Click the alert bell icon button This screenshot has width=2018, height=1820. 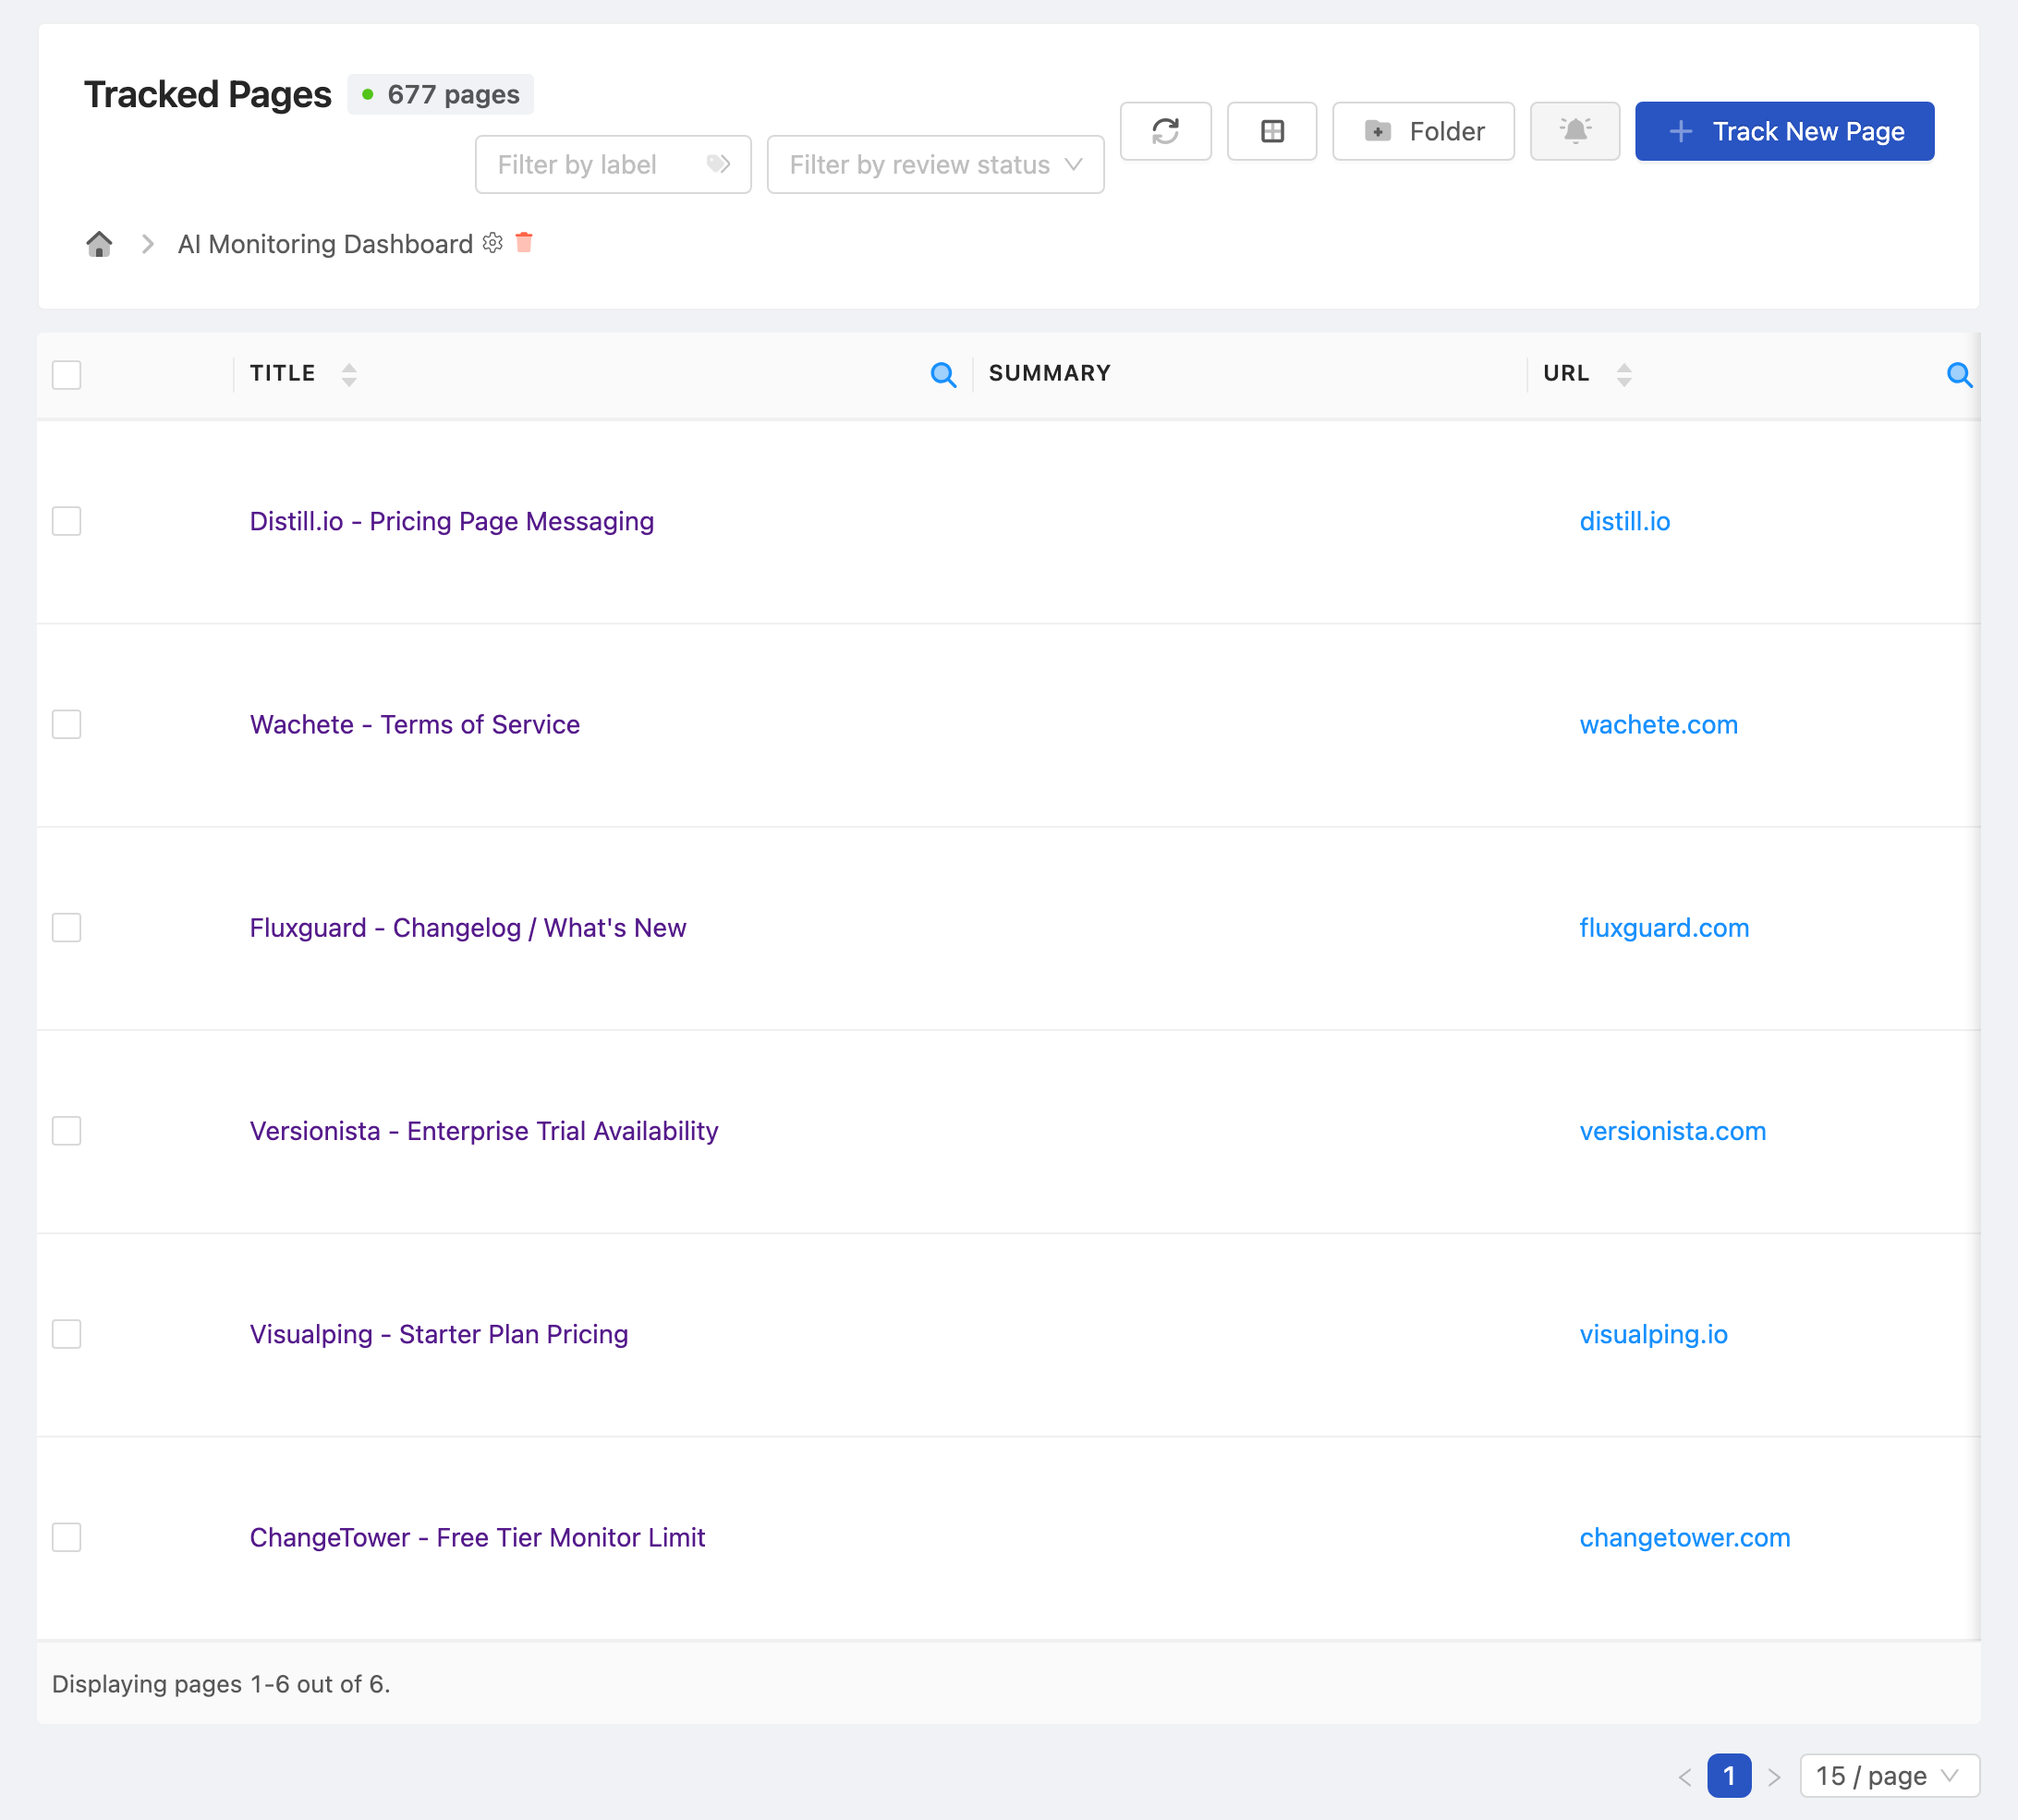click(1574, 131)
